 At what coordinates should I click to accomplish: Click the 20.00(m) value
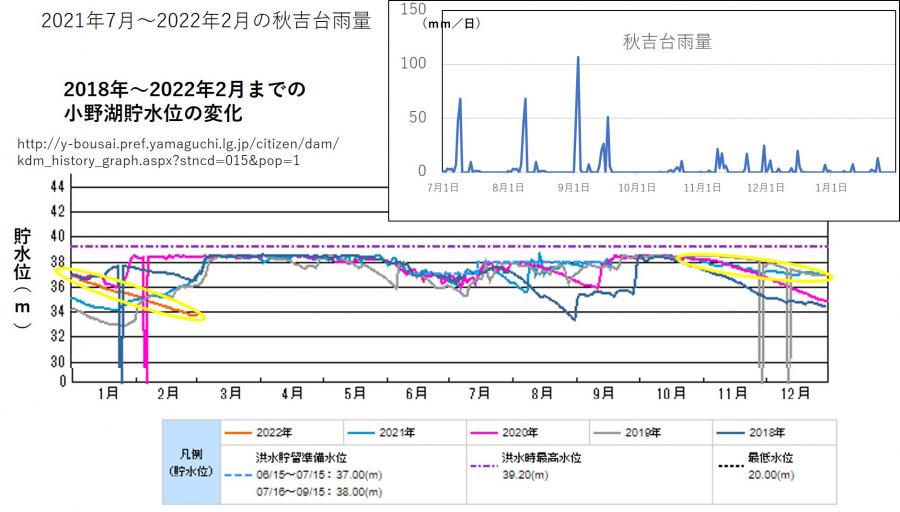pos(771,475)
